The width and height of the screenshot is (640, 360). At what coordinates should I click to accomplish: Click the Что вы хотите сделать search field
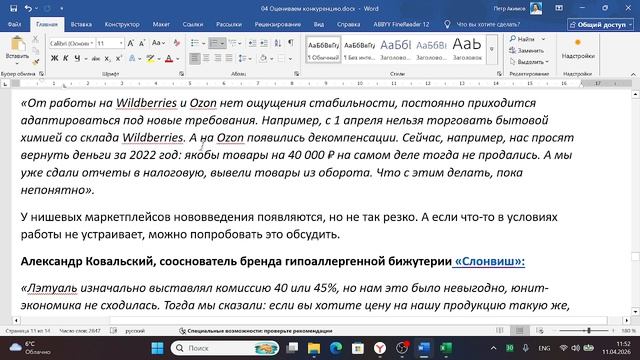point(488,24)
